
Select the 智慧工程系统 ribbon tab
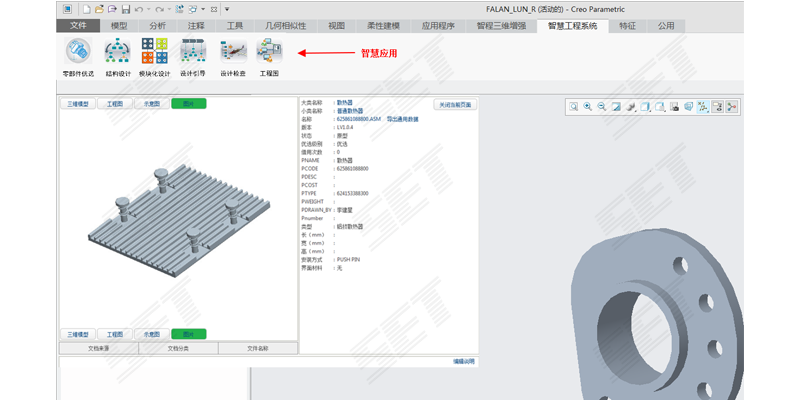[x=572, y=26]
